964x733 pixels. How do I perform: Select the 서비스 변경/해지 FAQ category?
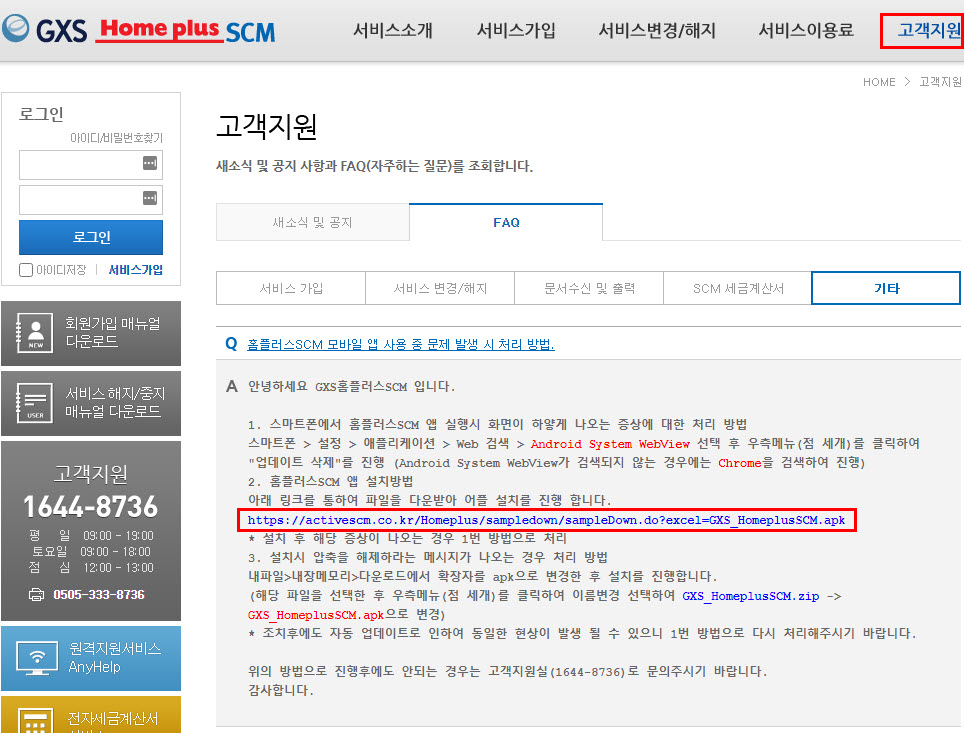(440, 288)
